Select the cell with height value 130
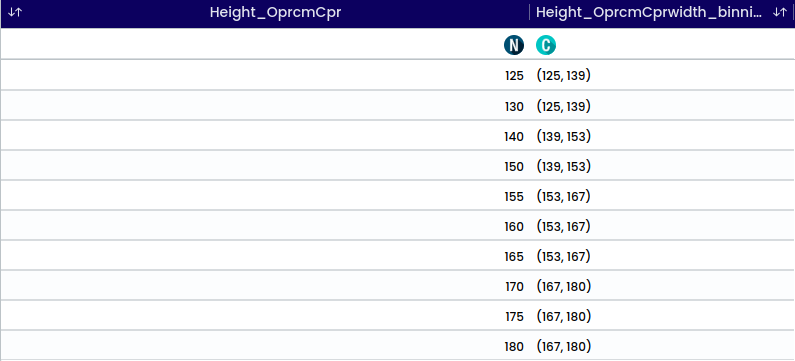The width and height of the screenshot is (795, 361). [x=265, y=106]
